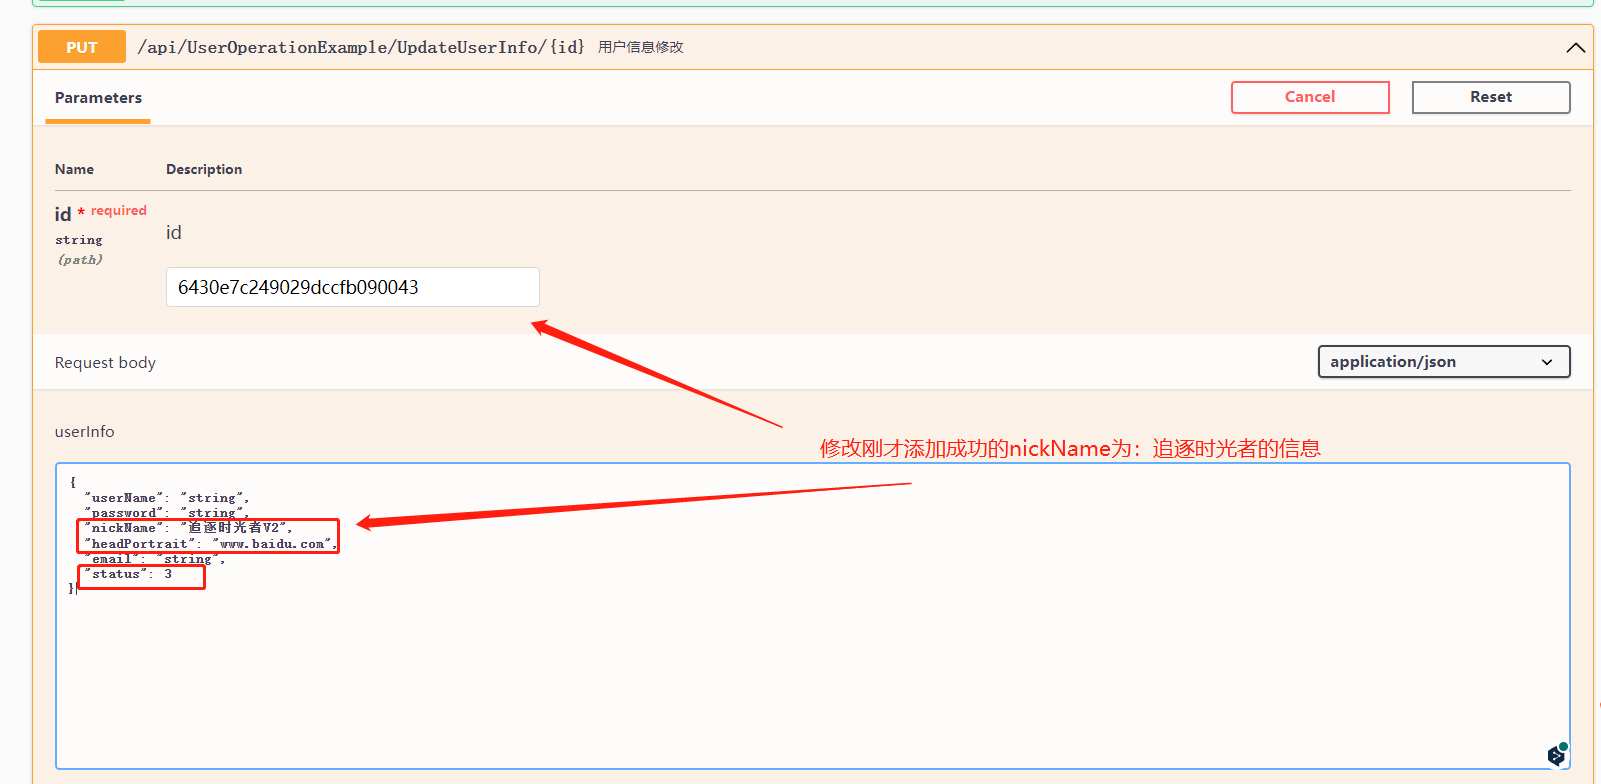Screen dimensions: 1601x784
Task: Select the Parameters tab
Action: coord(98,98)
